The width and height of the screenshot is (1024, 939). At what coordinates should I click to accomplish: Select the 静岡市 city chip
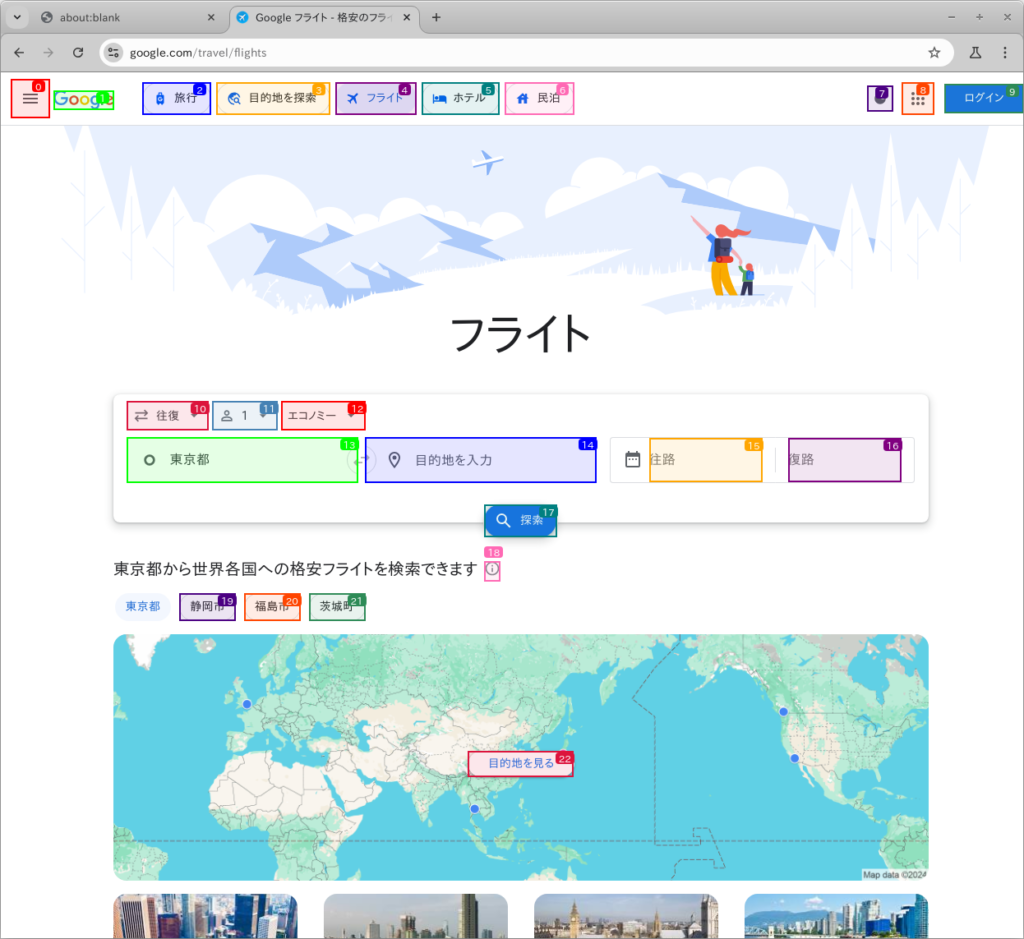pyautogui.click(x=207, y=607)
